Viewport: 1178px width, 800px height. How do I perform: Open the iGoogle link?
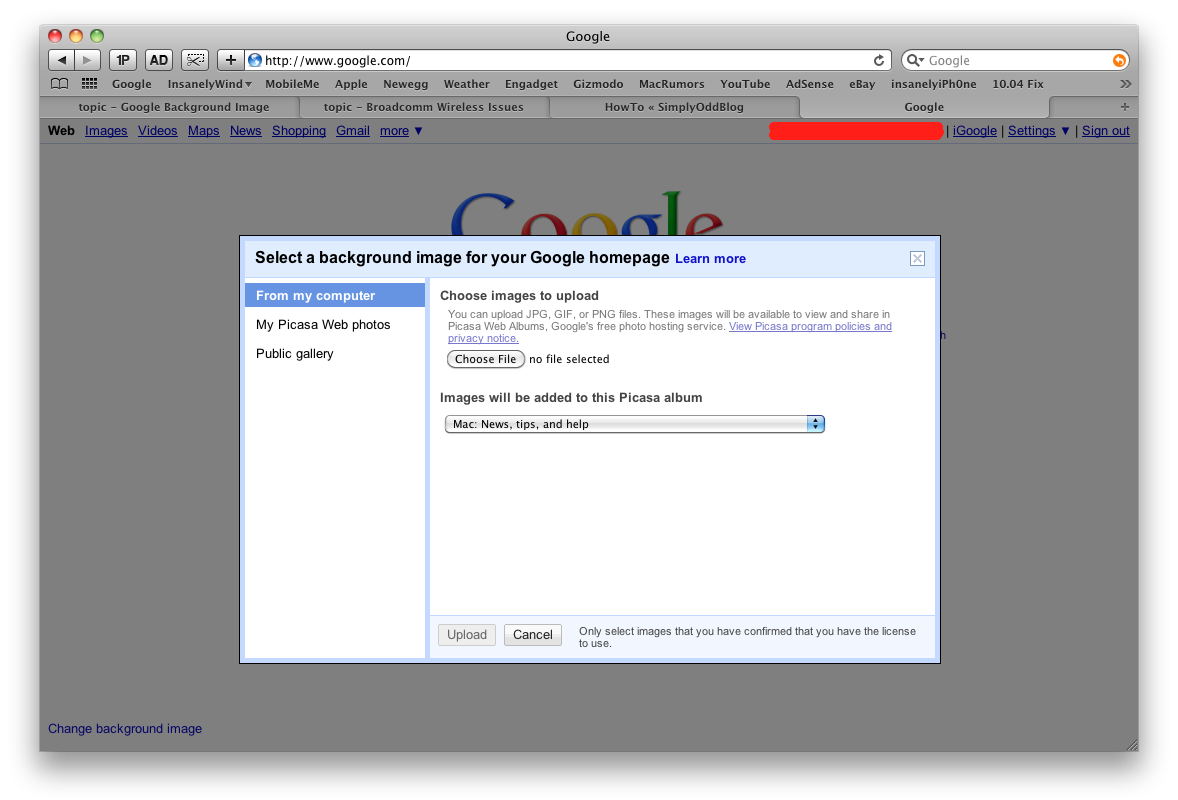tap(974, 131)
